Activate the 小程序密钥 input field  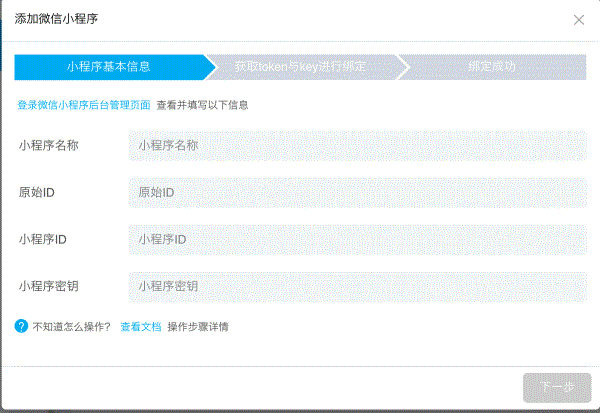click(357, 286)
